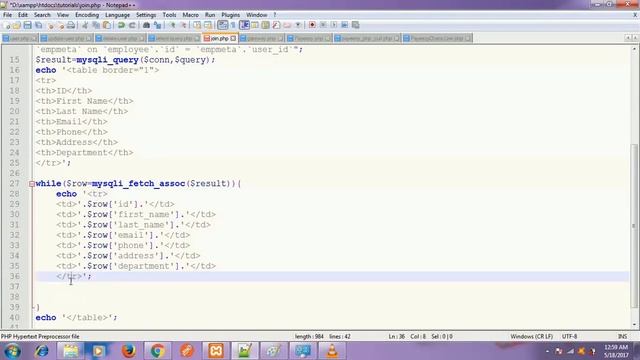640x360 pixels.
Task: Save the current file with the floppy icon
Action: (27, 25)
